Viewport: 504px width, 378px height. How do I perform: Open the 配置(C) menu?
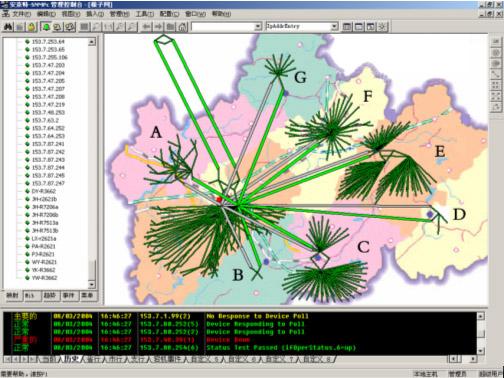click(169, 14)
